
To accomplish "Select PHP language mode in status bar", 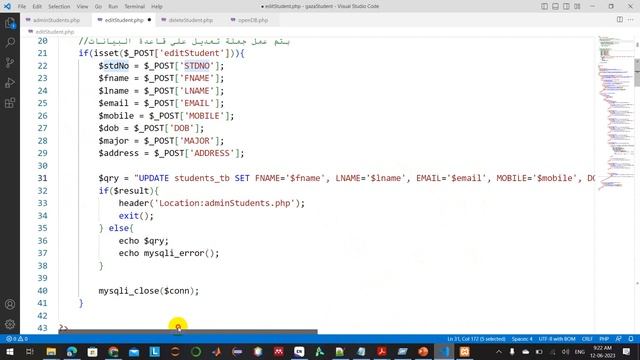I will (x=604, y=339).
